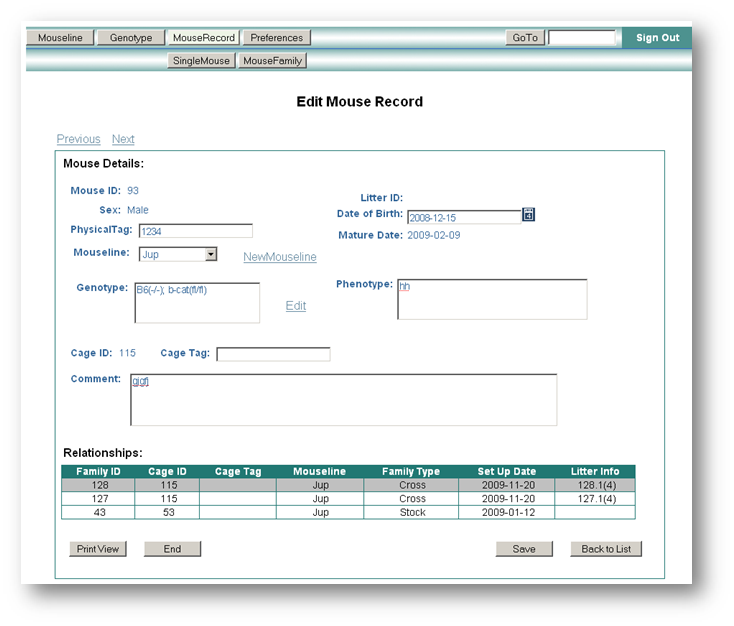Select the MouseRecord tab
This screenshot has height=626, width=734.
[x=203, y=38]
